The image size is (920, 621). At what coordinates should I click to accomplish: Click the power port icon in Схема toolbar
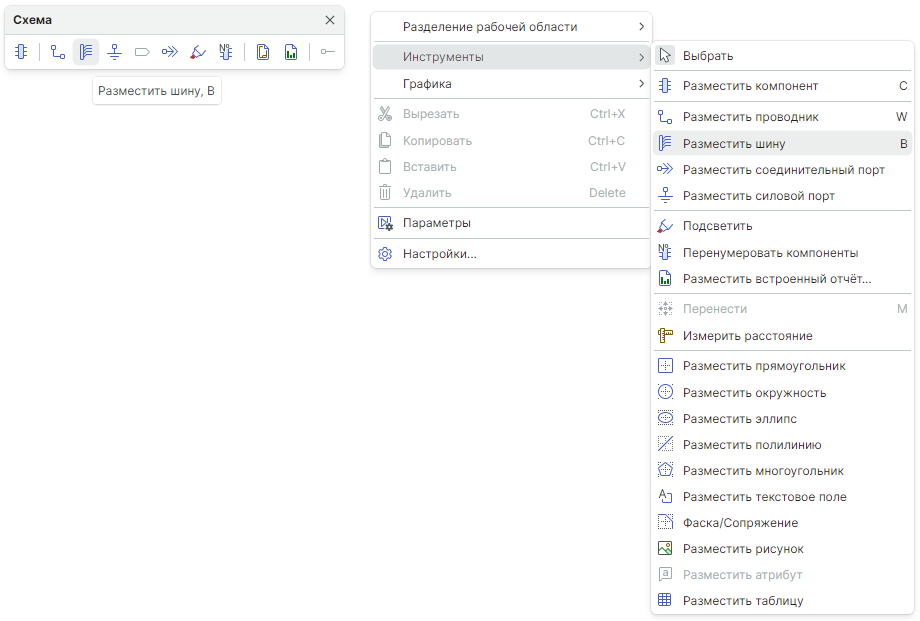click(x=114, y=52)
